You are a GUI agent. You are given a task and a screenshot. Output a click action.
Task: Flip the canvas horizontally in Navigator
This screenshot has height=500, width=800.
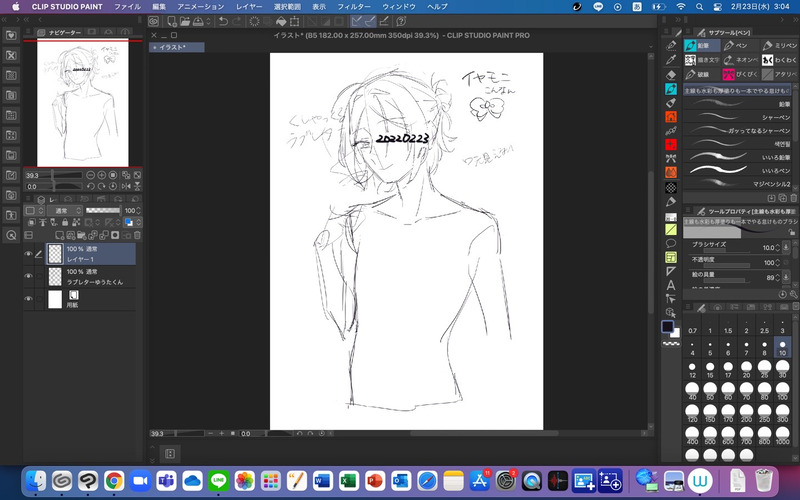tap(126, 186)
